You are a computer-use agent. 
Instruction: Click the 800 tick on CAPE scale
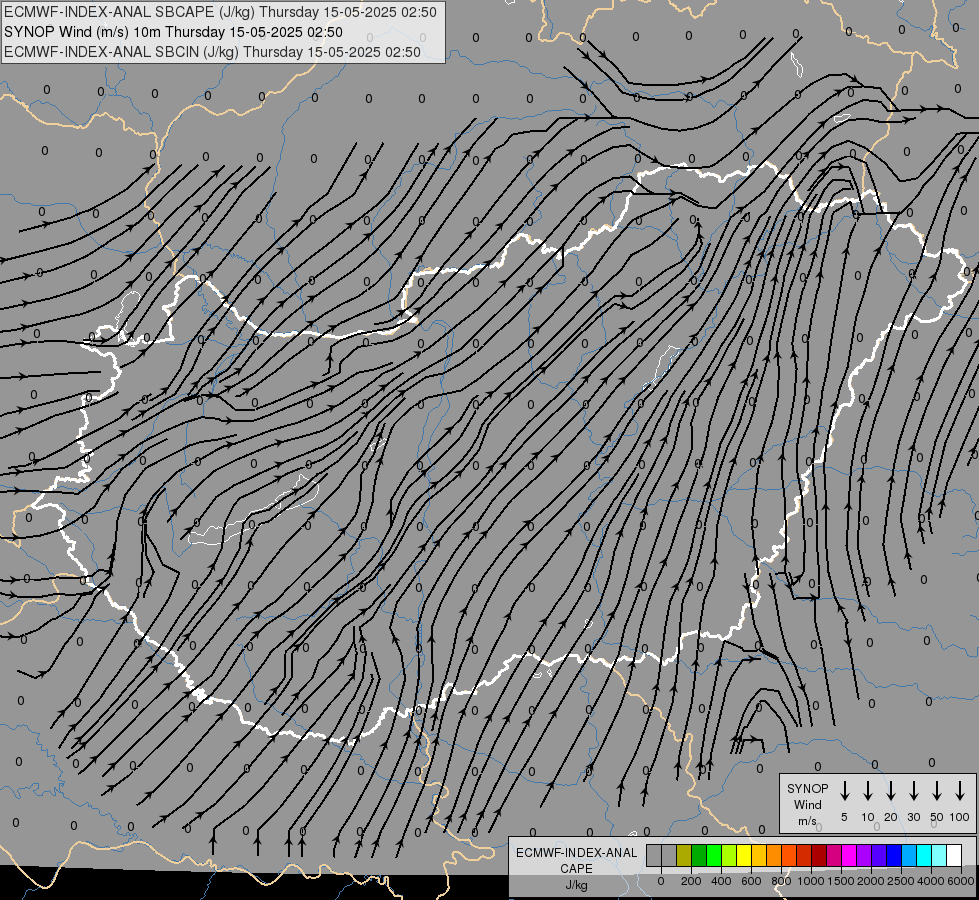click(781, 881)
